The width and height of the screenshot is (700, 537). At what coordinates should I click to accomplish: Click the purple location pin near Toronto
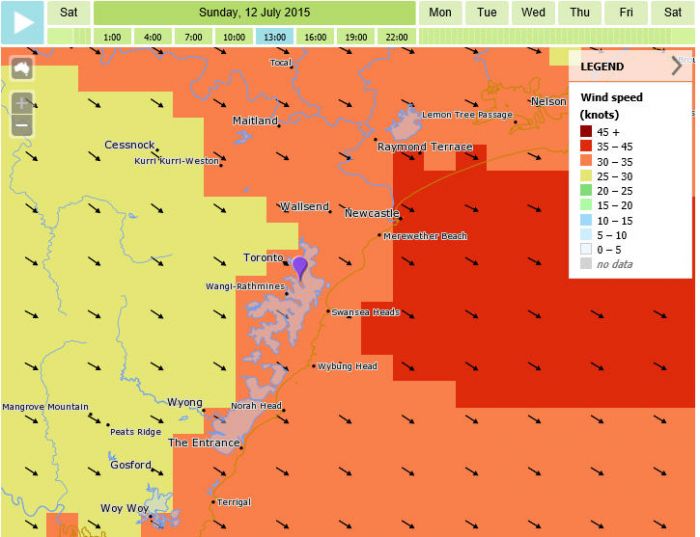click(x=300, y=267)
